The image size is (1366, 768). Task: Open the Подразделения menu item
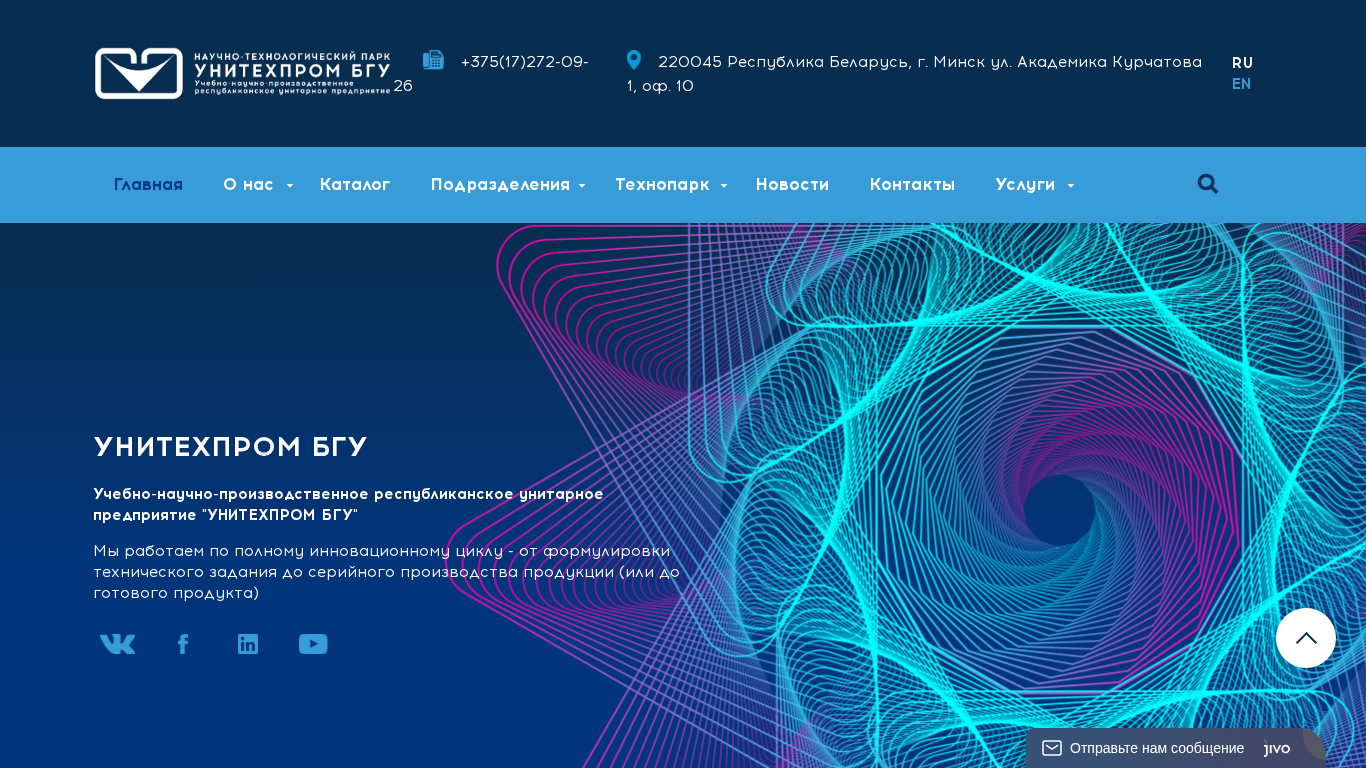500,184
